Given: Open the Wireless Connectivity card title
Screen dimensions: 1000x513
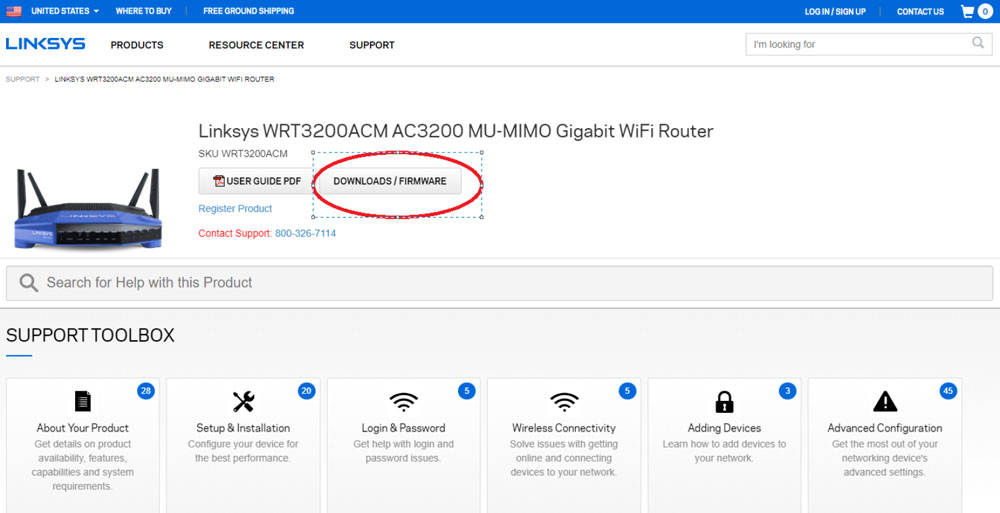Looking at the screenshot, I should point(564,428).
